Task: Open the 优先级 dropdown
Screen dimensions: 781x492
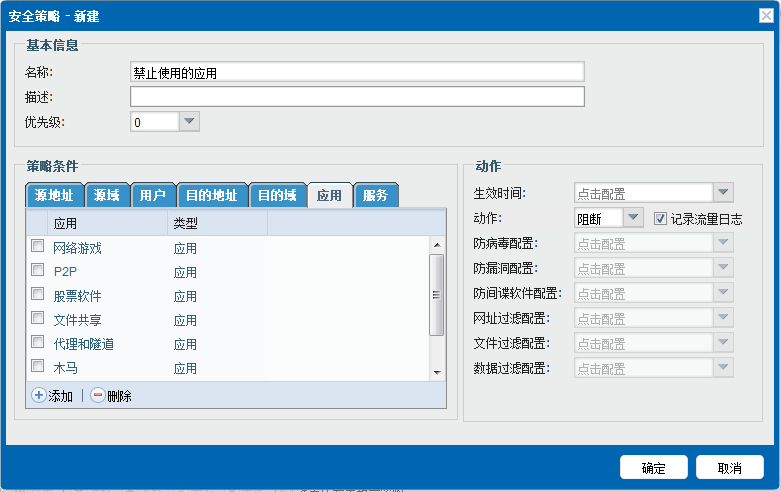Action: 189,121
